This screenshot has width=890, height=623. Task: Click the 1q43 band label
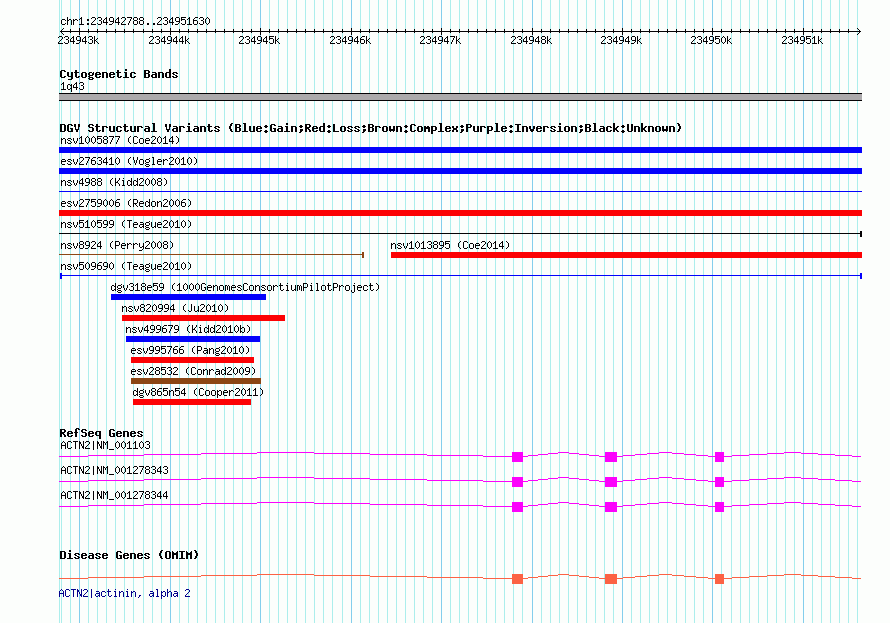coord(72,86)
